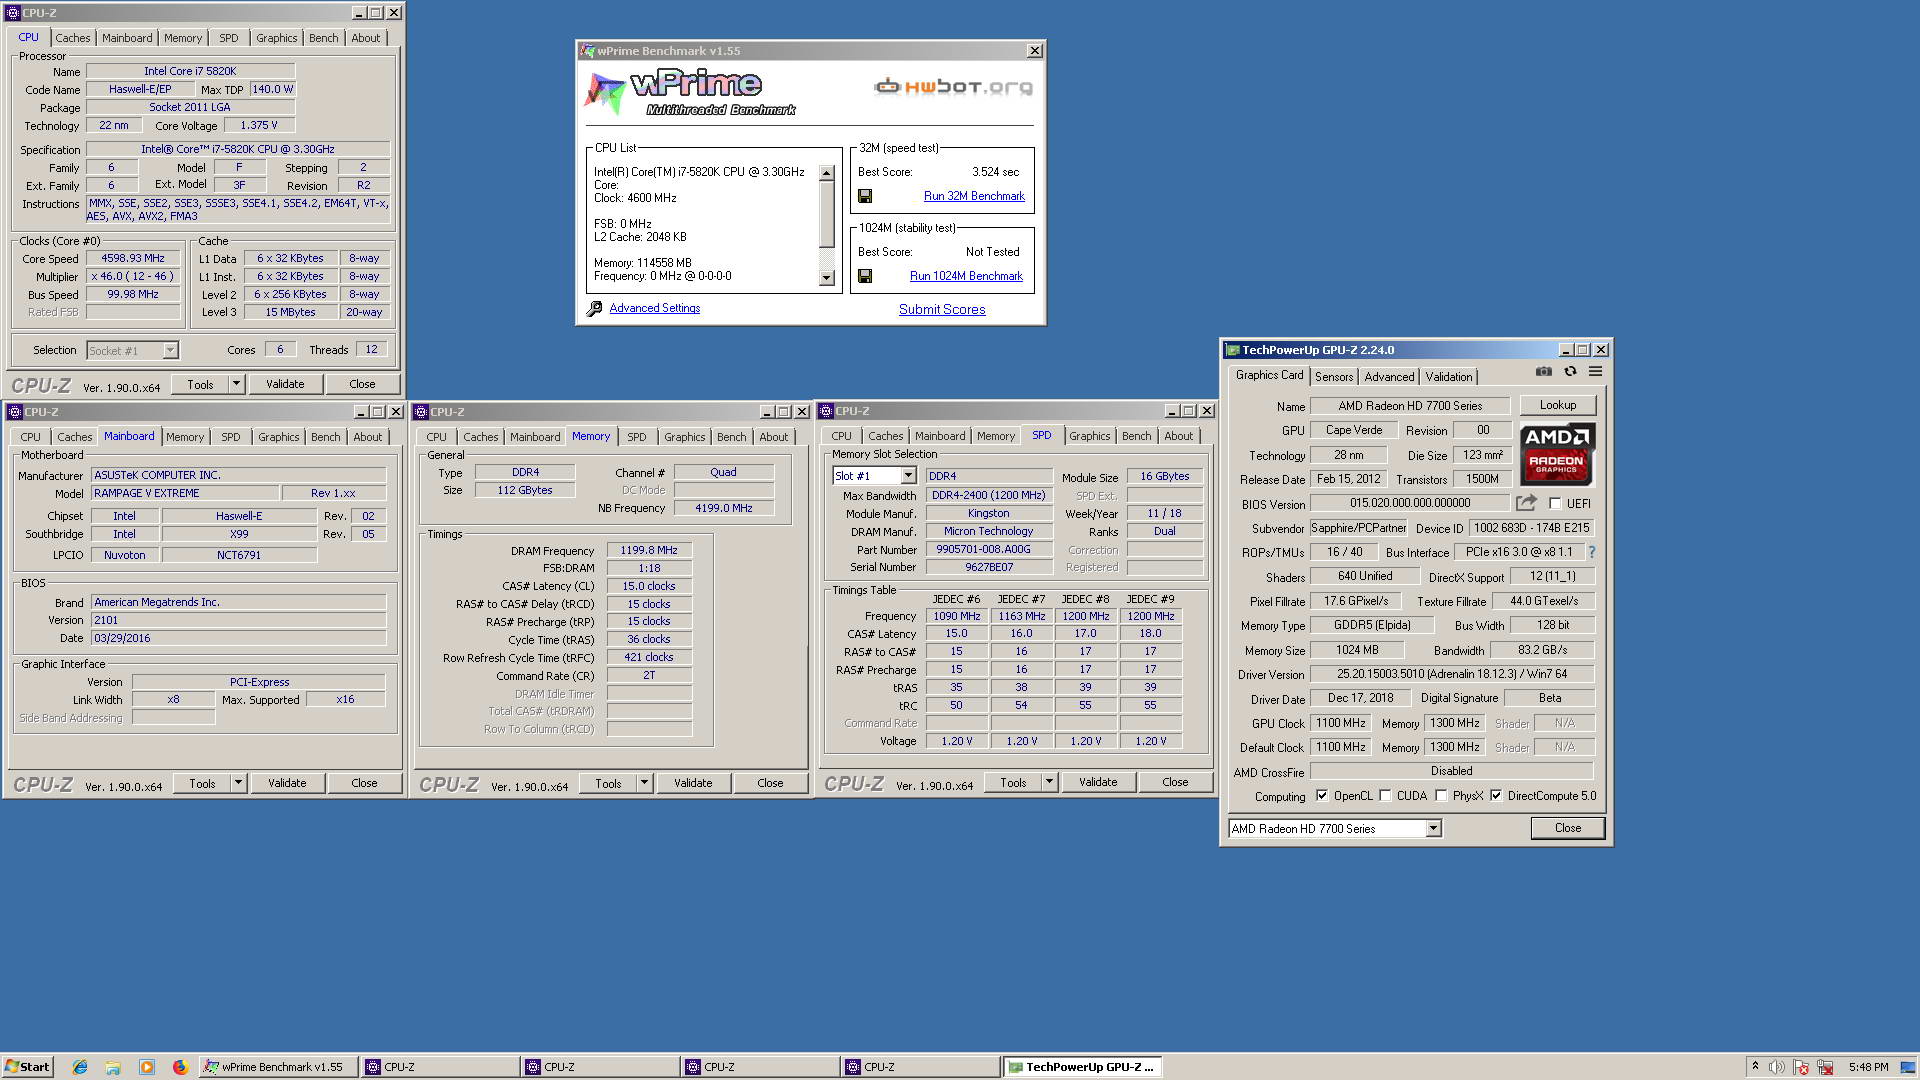The image size is (1920, 1080).
Task: Open Windows Media Player quick launch icon
Action: tap(147, 1067)
